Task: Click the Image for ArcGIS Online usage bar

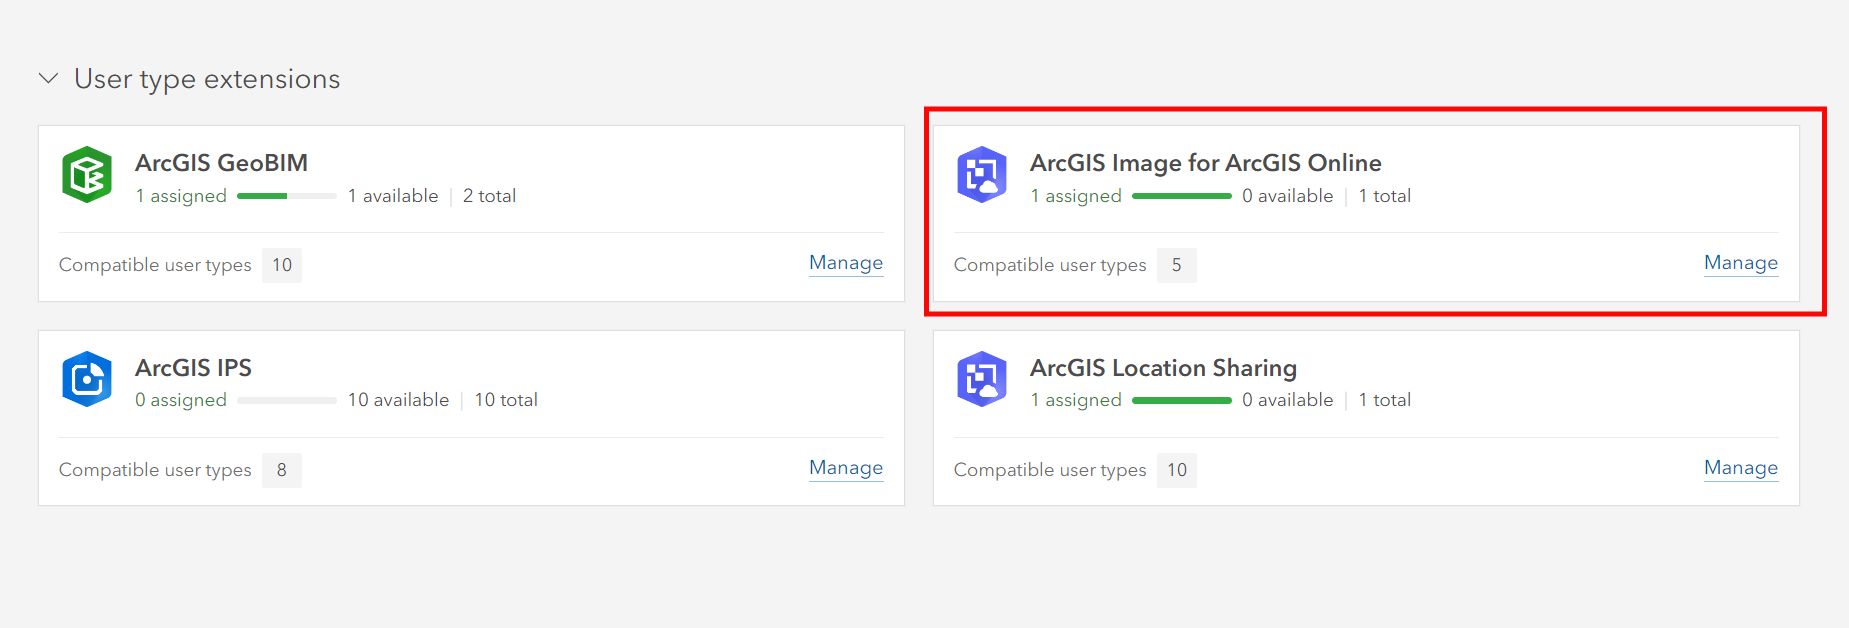Action: 1181,196
